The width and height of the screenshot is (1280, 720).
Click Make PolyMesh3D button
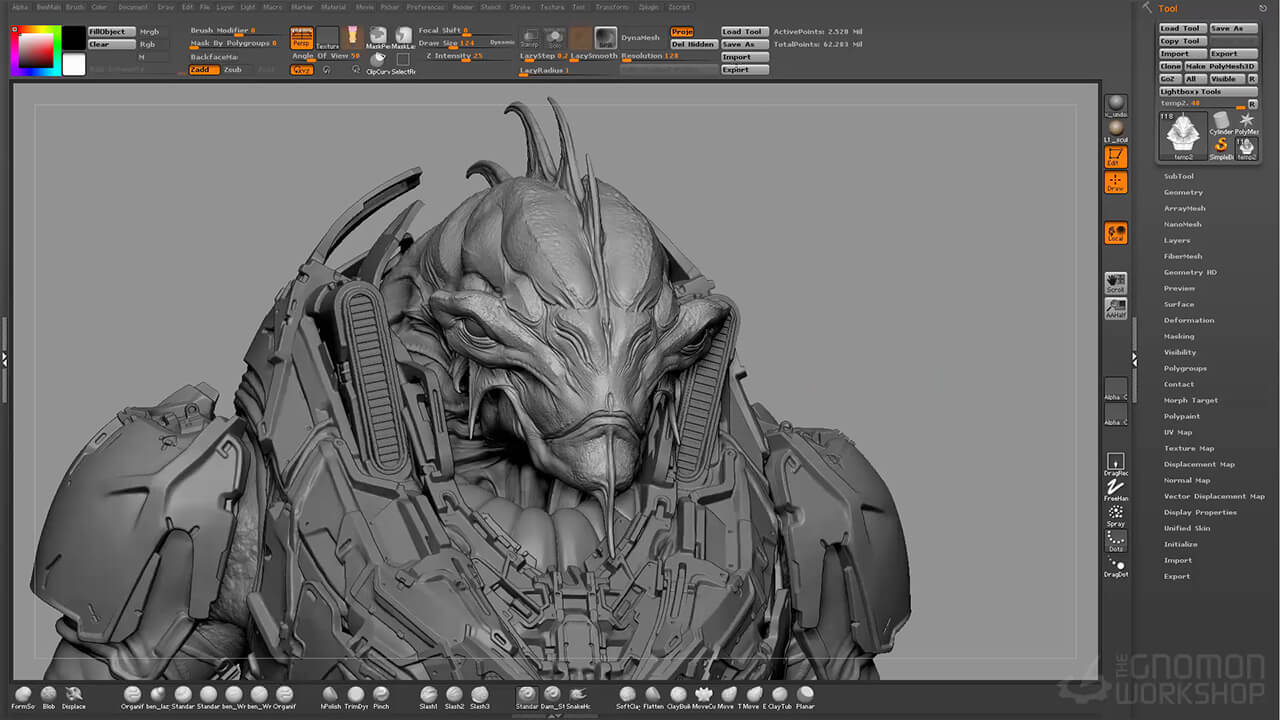[x=1219, y=66]
